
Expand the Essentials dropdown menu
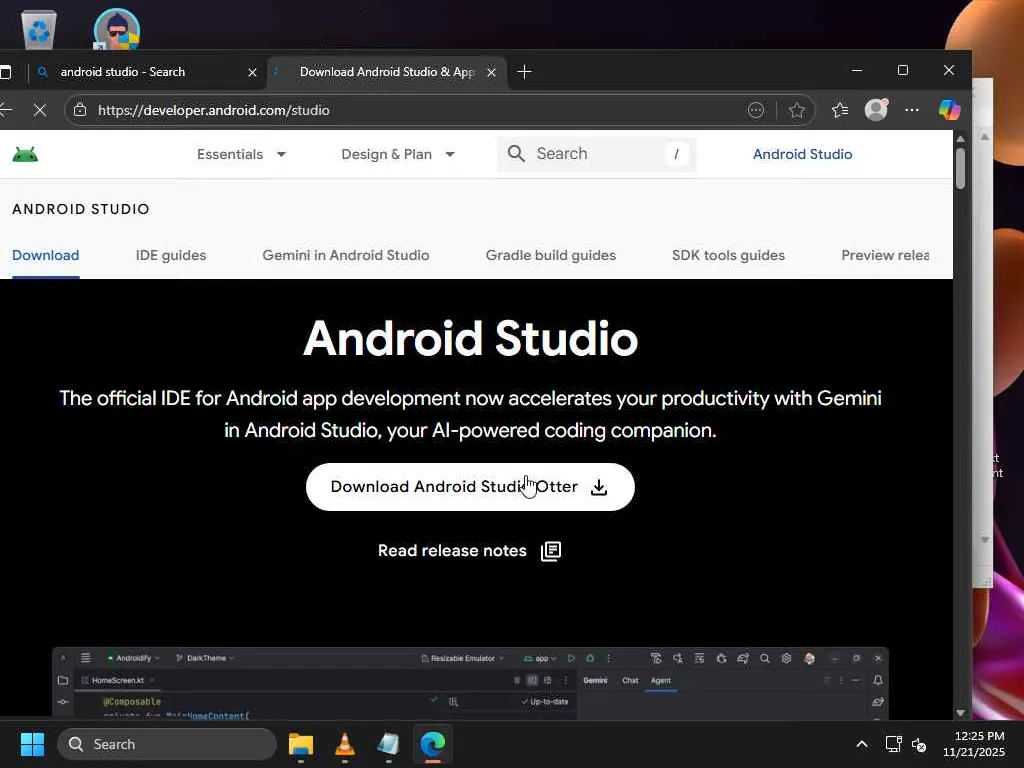(x=241, y=155)
